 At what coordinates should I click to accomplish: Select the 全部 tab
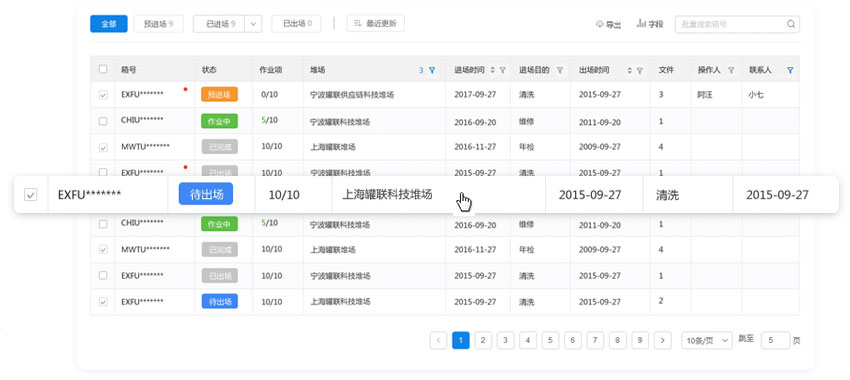click(109, 24)
